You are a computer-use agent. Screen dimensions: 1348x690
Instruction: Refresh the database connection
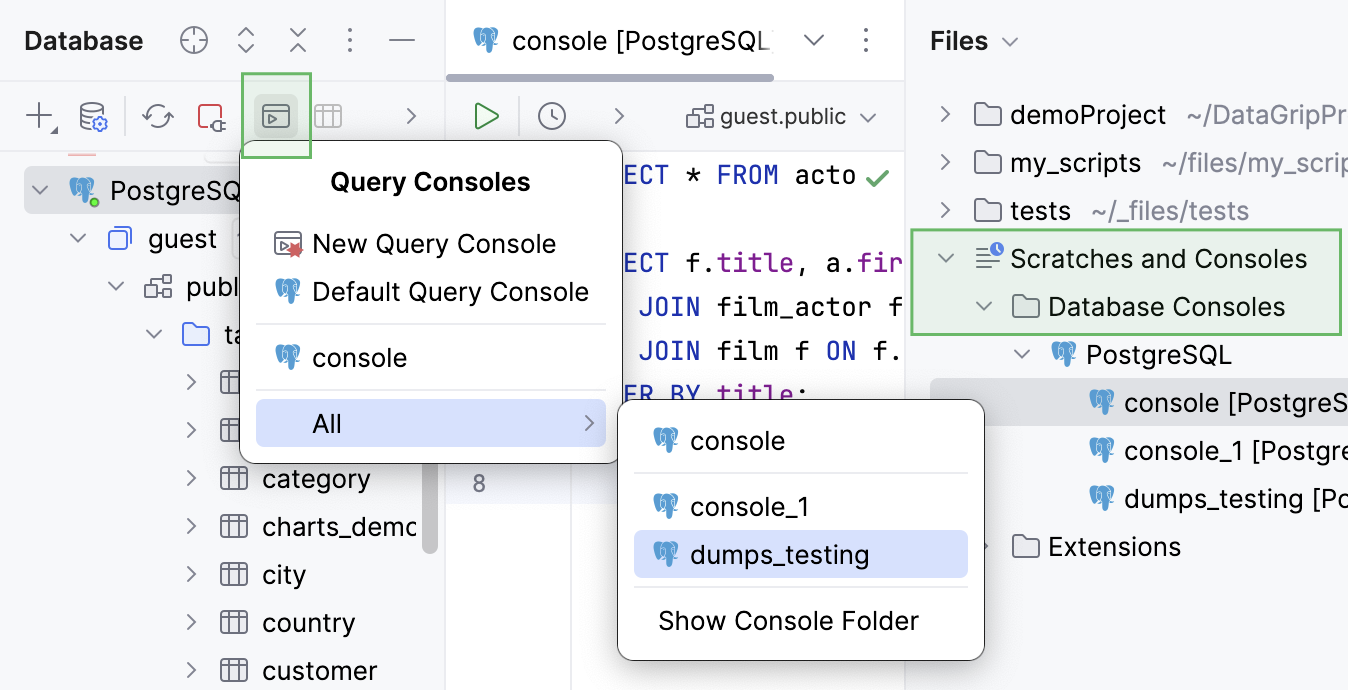point(157,115)
